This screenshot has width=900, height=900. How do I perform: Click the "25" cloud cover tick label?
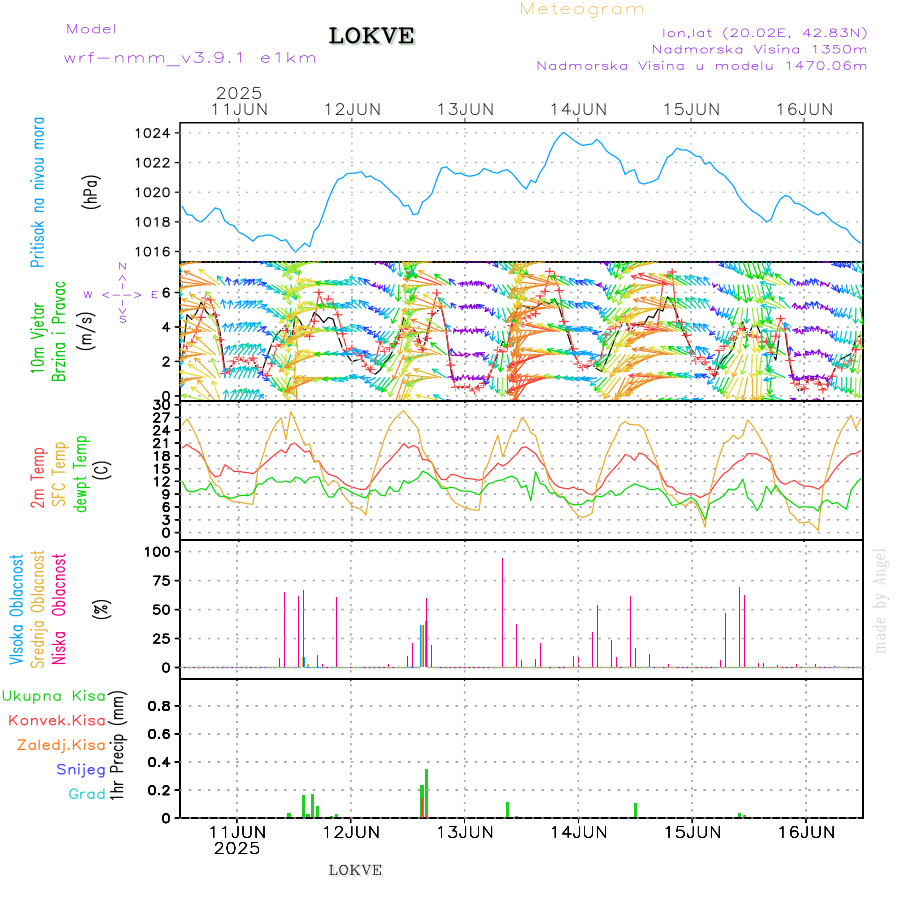162,639
